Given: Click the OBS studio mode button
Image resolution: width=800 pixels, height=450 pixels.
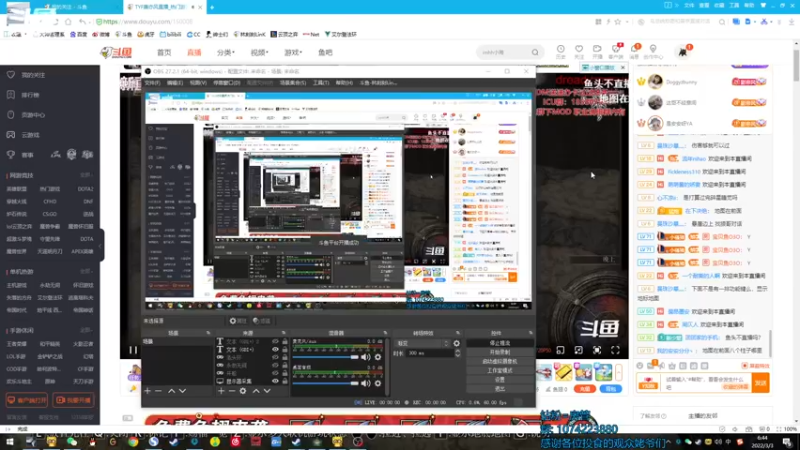Looking at the screenshot, I should click(499, 370).
